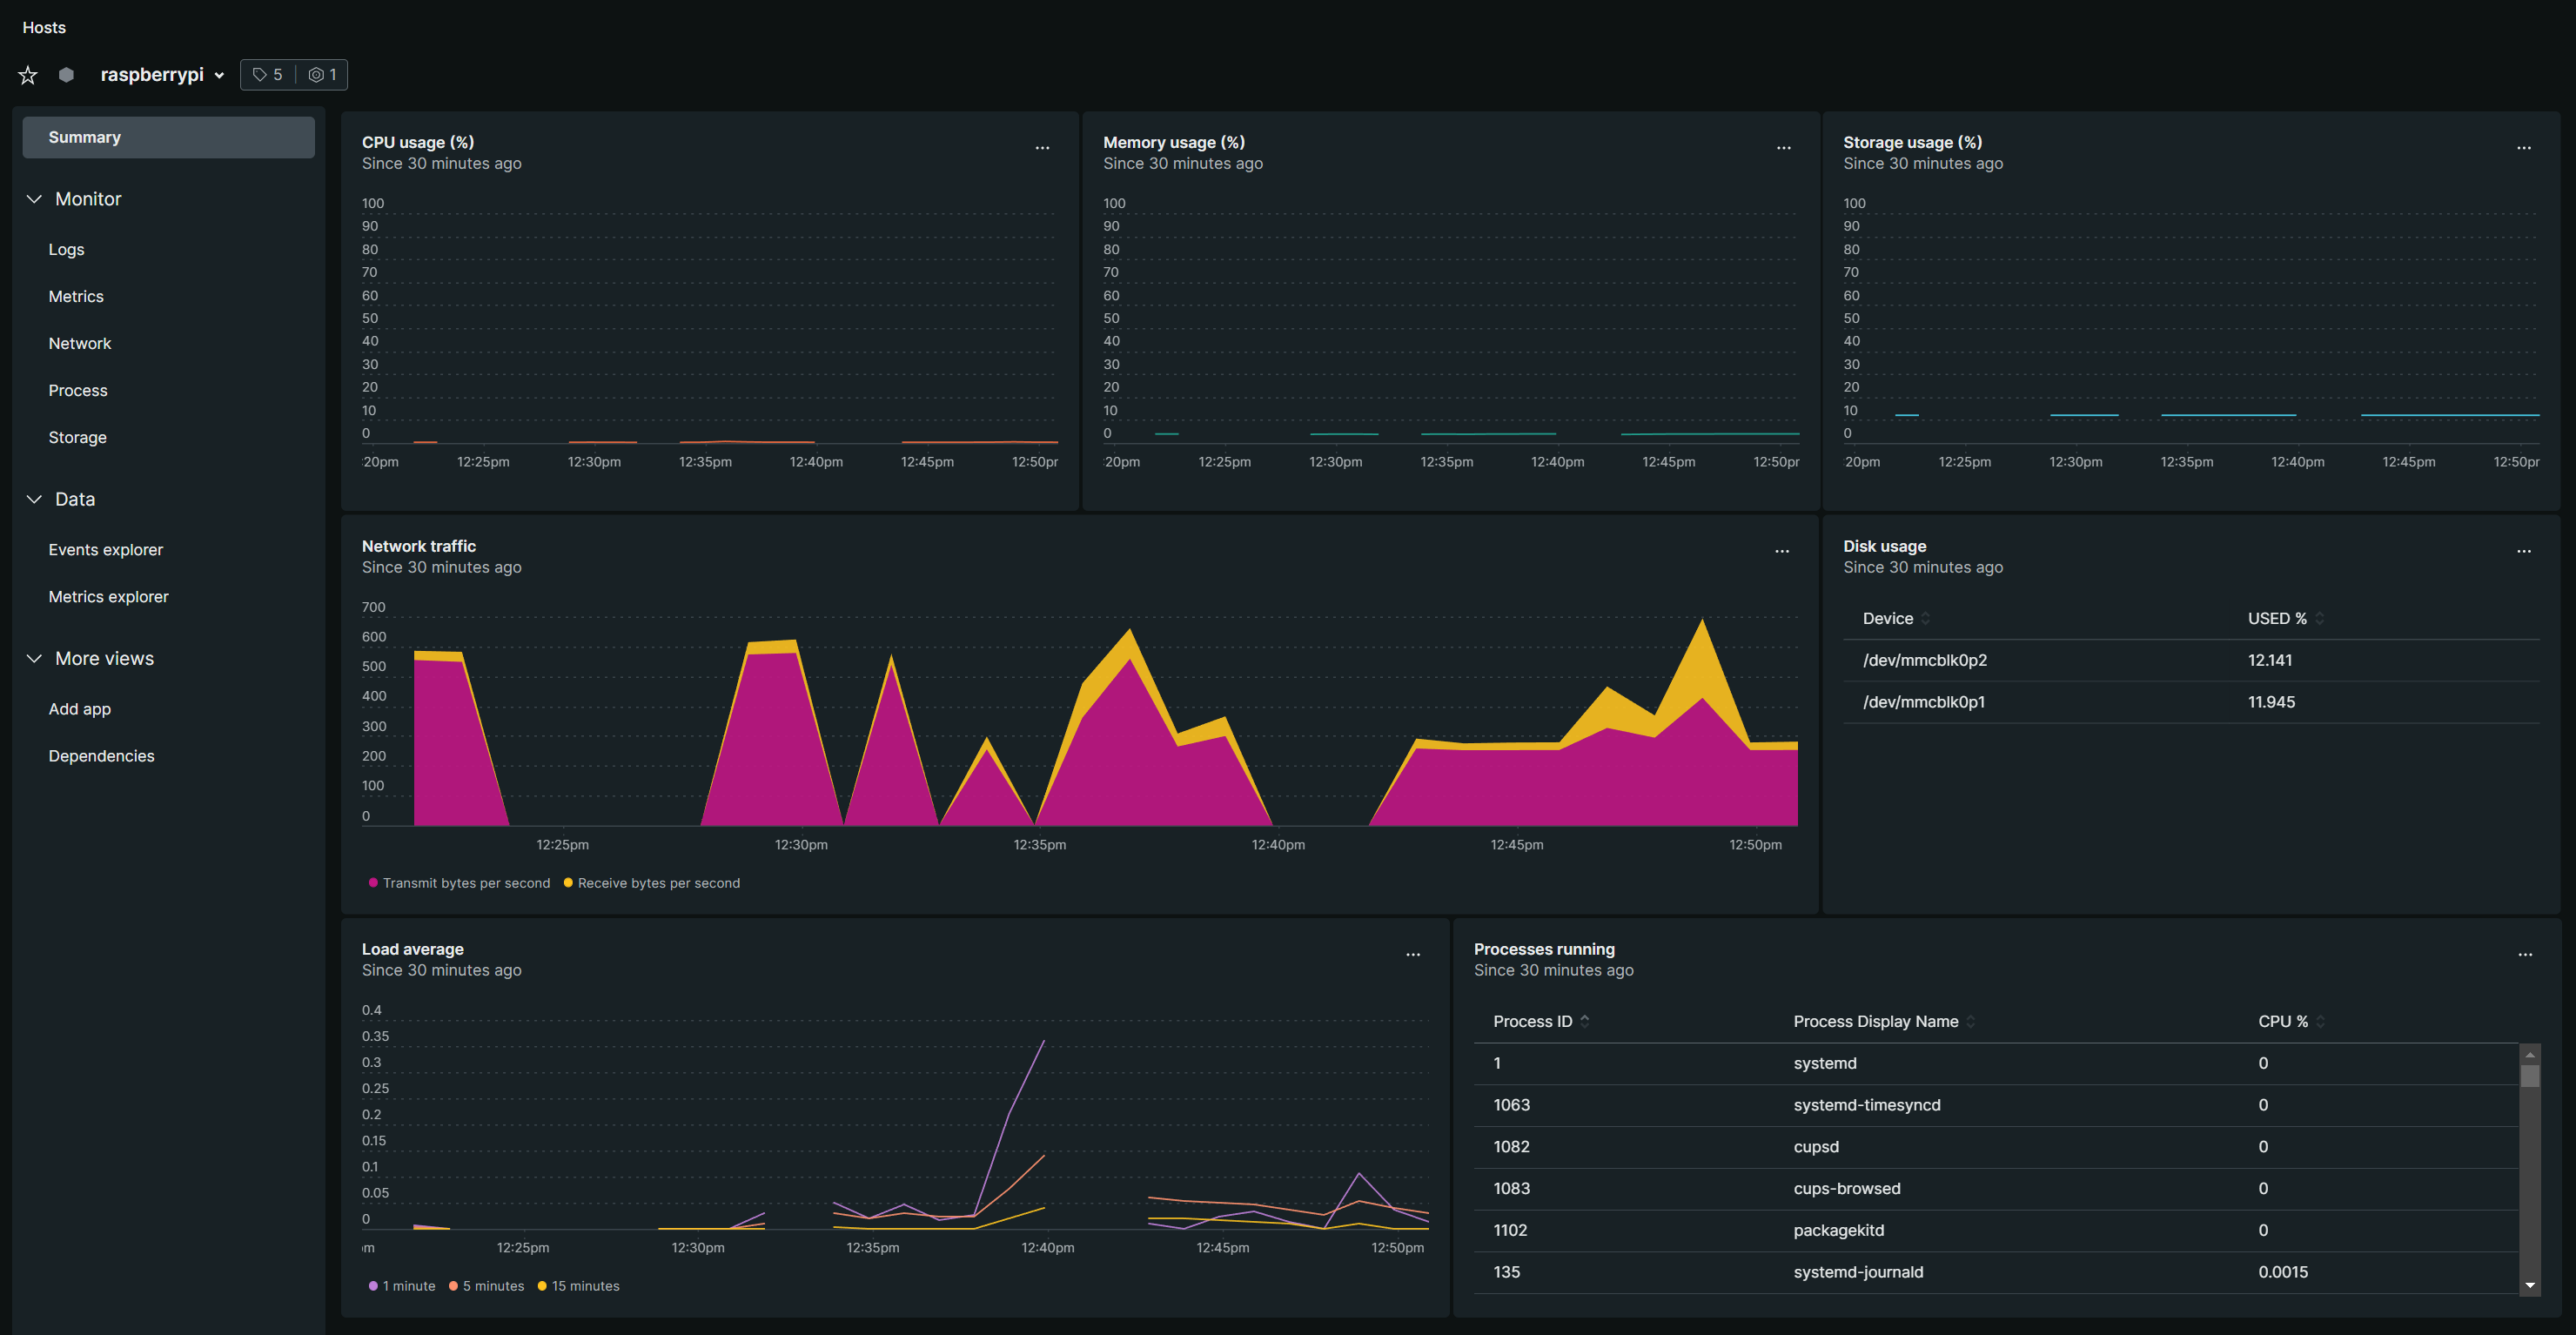The width and height of the screenshot is (2576, 1335).
Task: Click the Storage usage (%) chart title
Action: tap(1912, 143)
